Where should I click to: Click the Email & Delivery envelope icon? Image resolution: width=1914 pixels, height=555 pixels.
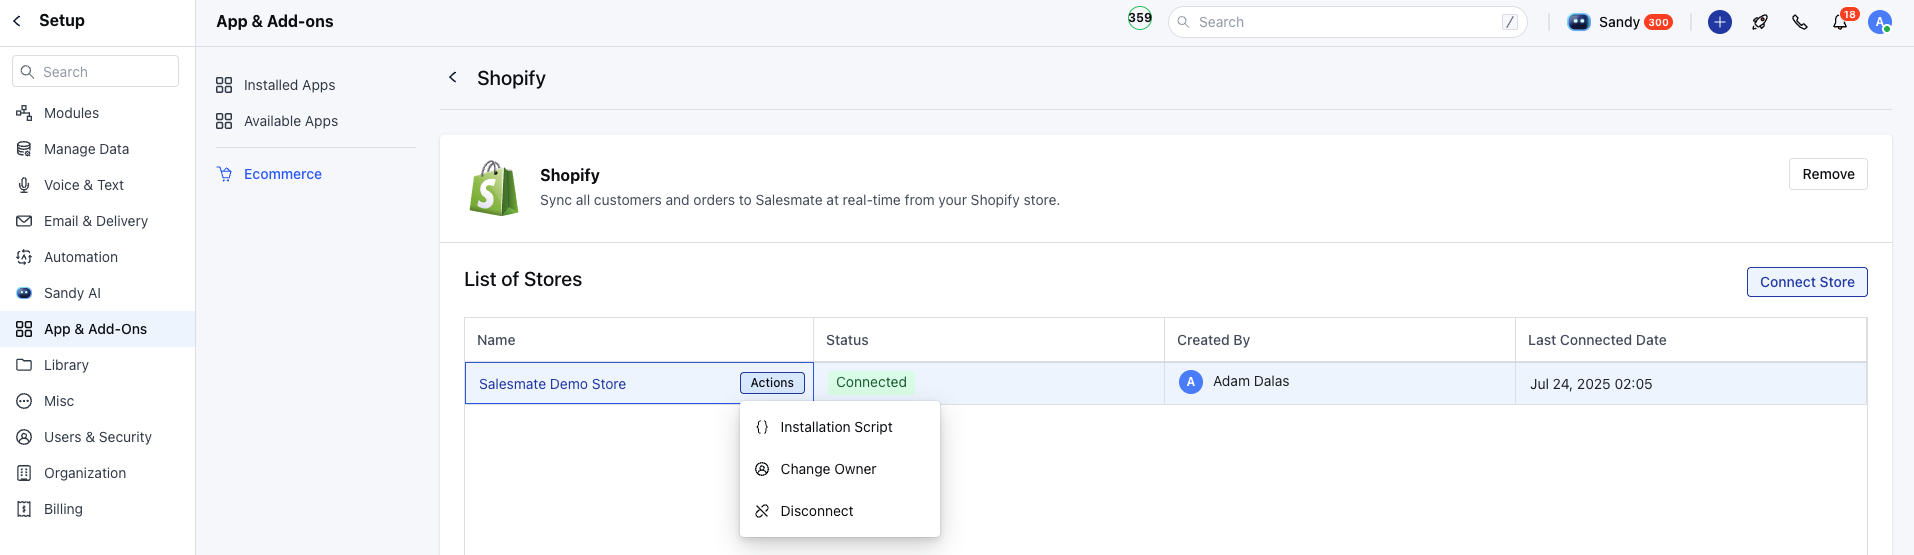[x=24, y=221]
